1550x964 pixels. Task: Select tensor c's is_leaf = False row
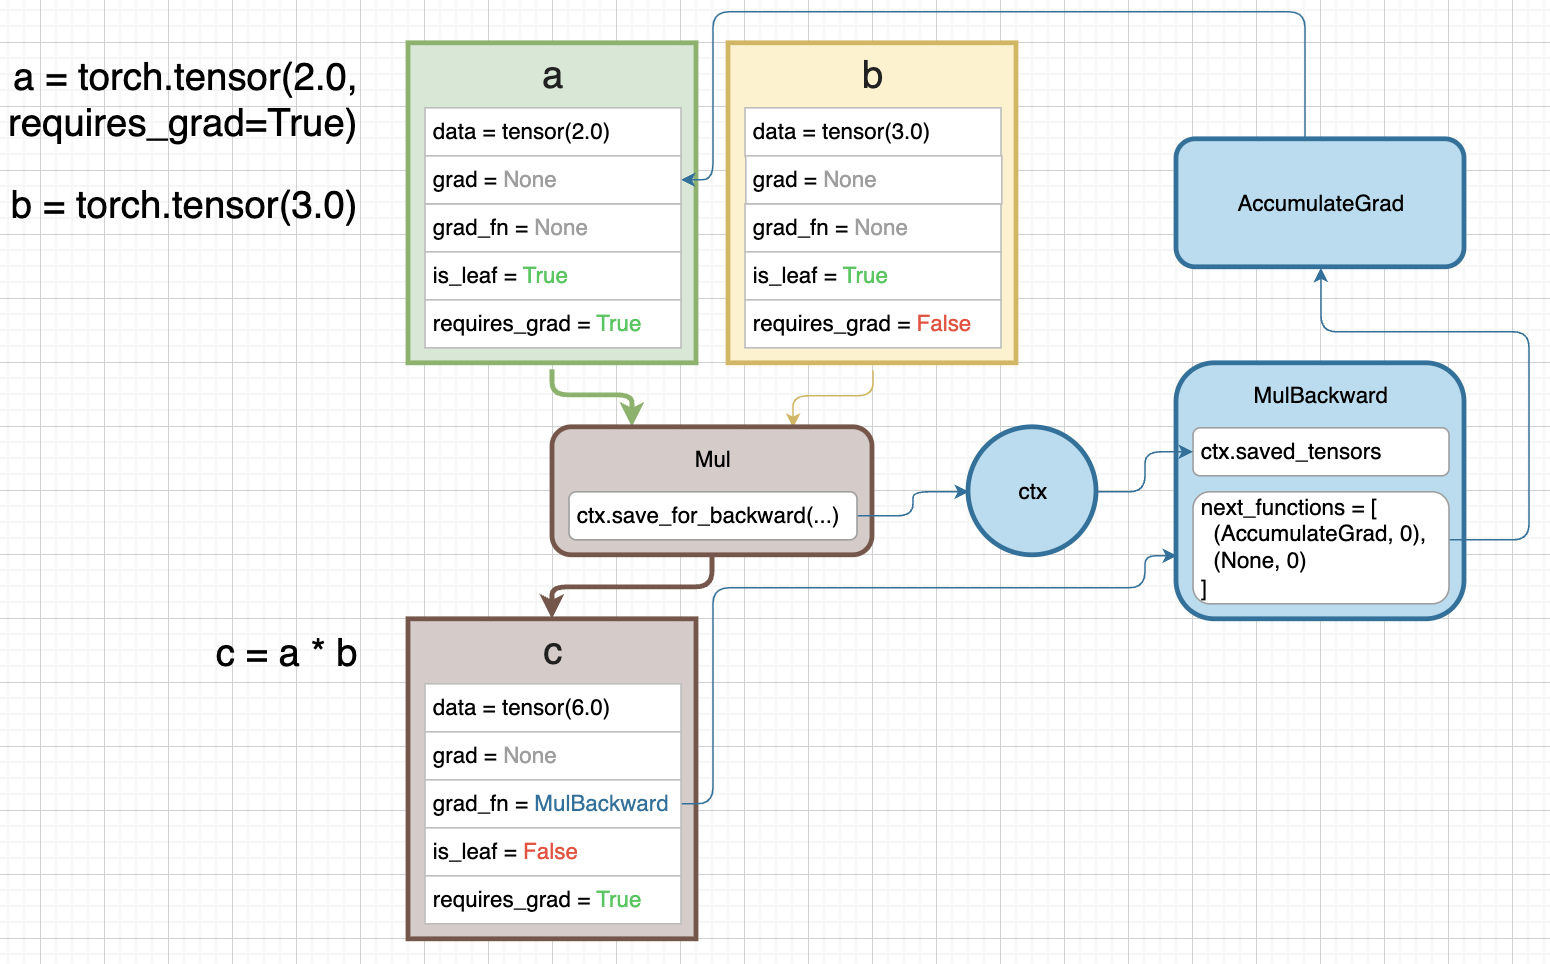553,852
